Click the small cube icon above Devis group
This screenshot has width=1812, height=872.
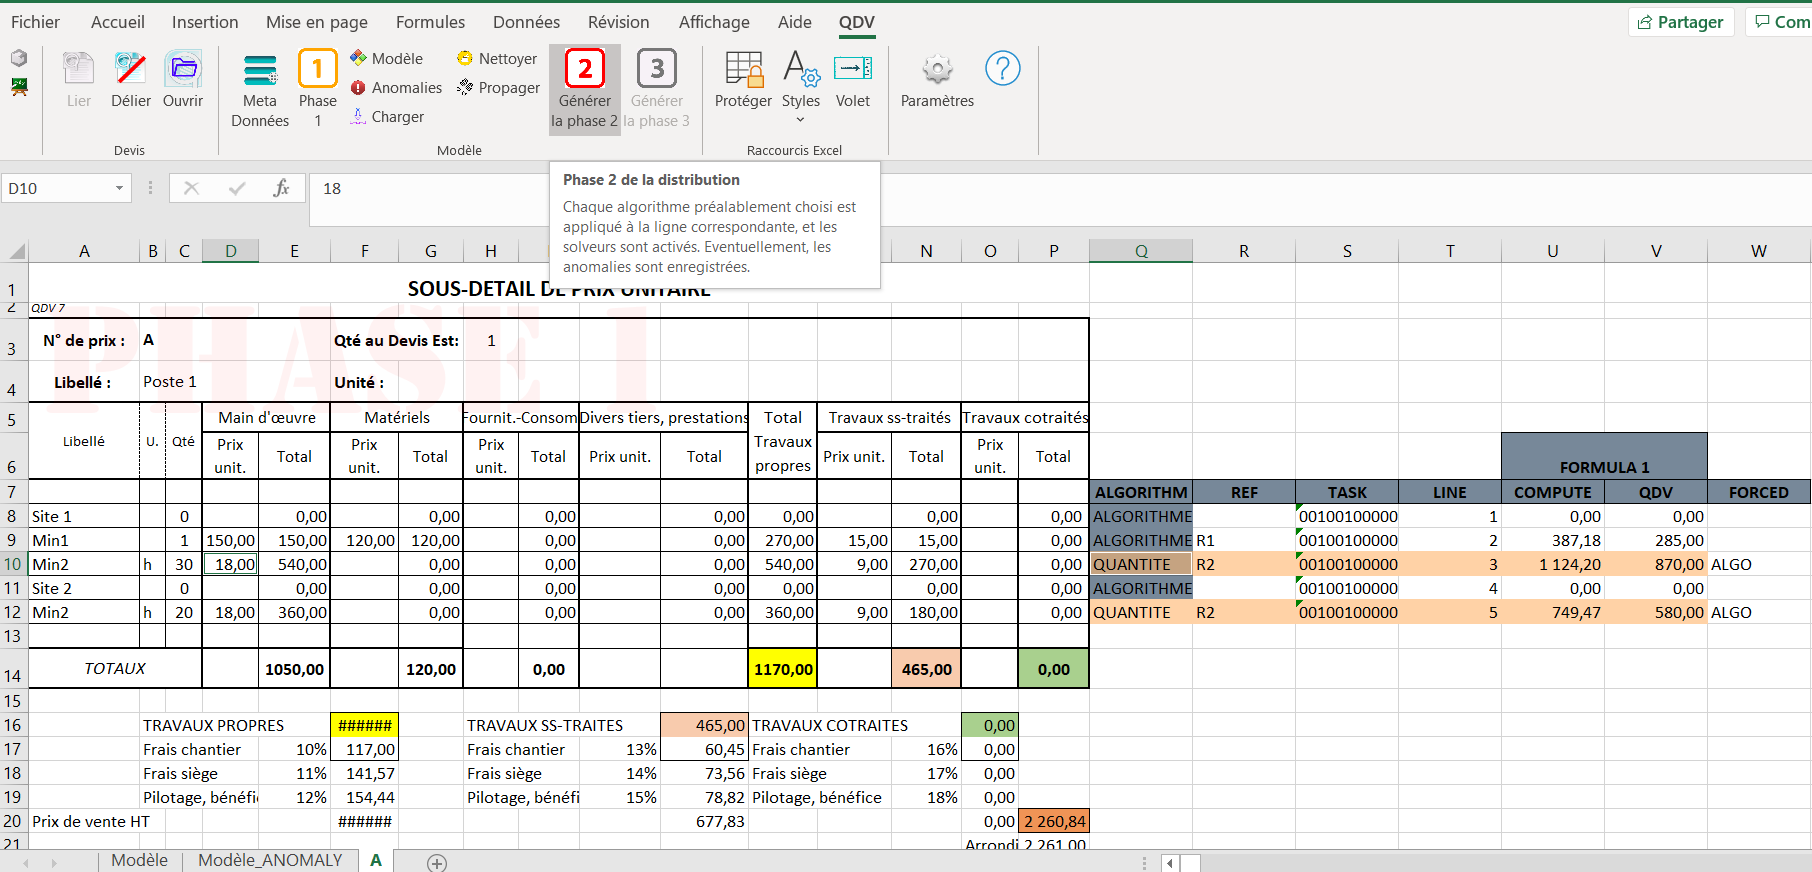(x=19, y=58)
